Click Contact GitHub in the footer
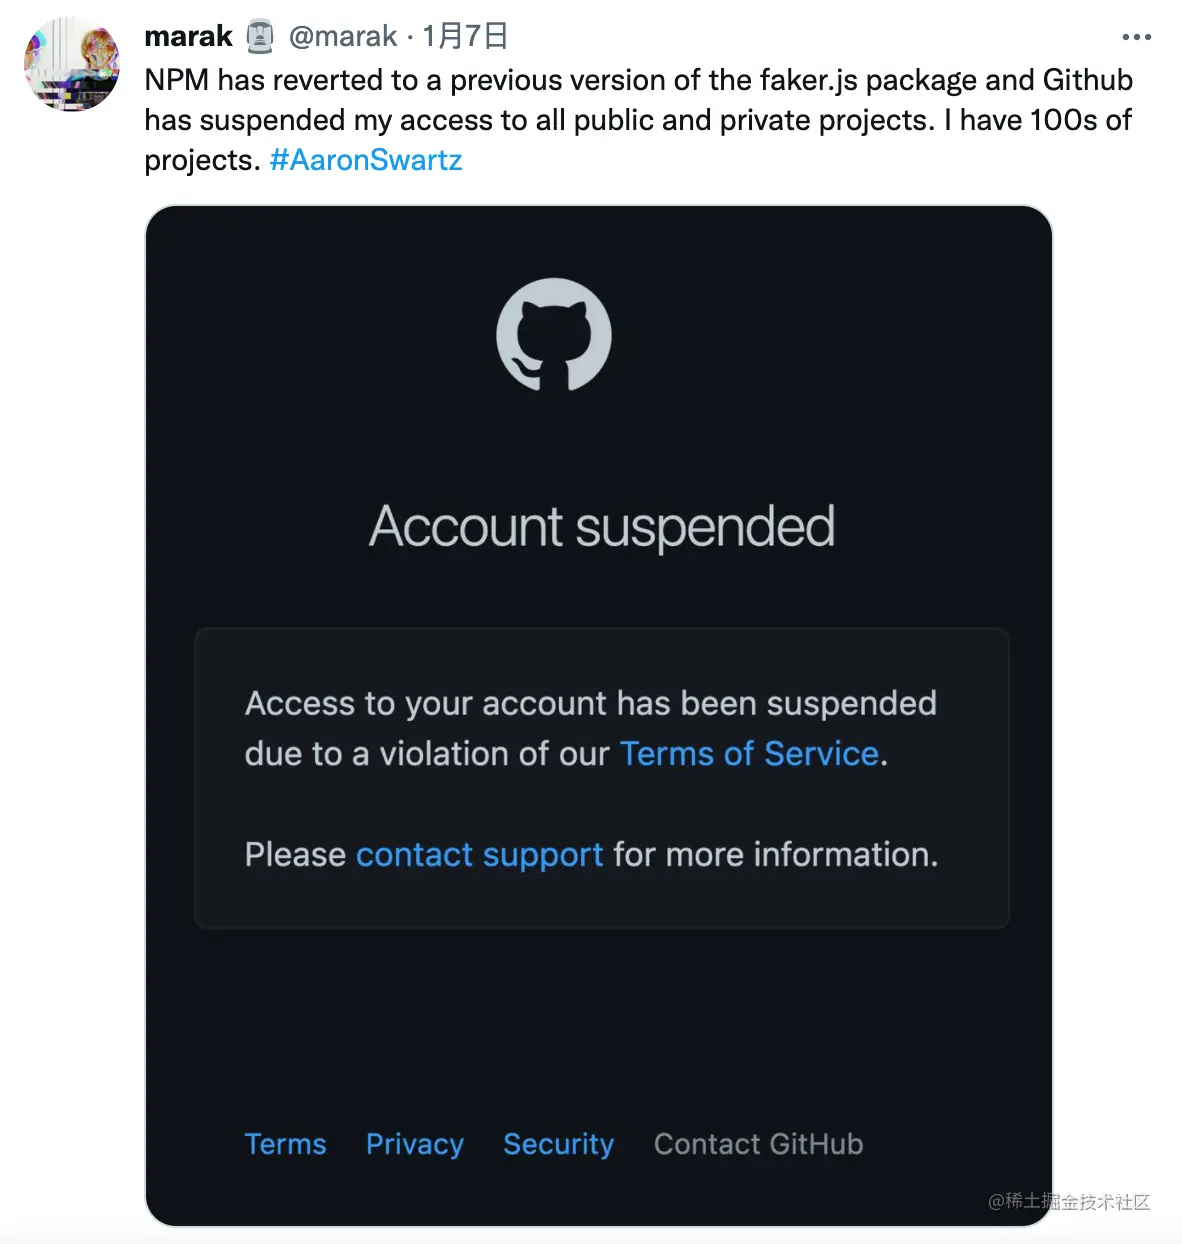Image resolution: width=1182 pixels, height=1244 pixels. click(758, 1144)
